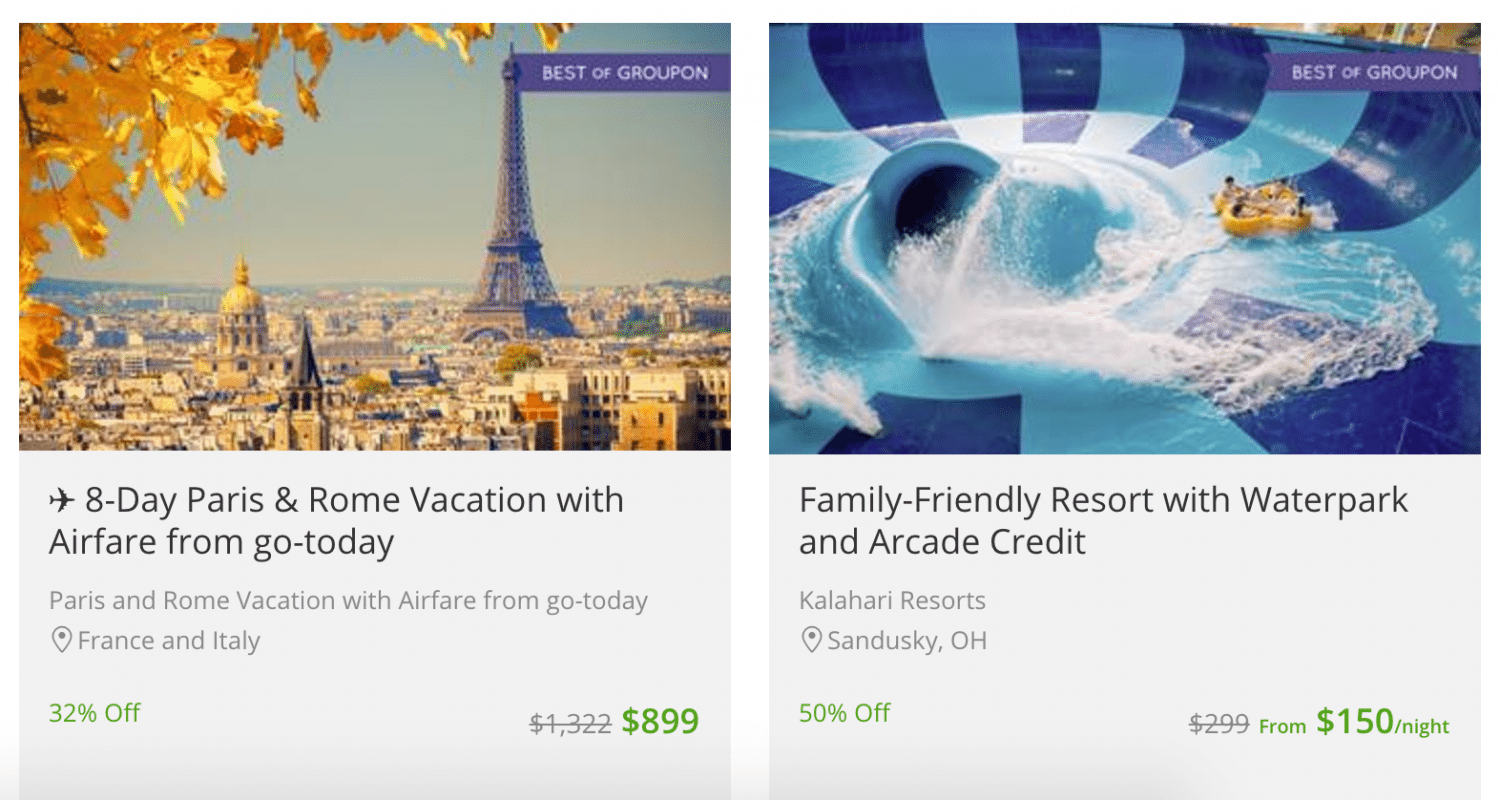Image resolution: width=1500 pixels, height=800 pixels.
Task: Open the 8-Day Paris & Rome Vacation title
Action: click(x=337, y=521)
